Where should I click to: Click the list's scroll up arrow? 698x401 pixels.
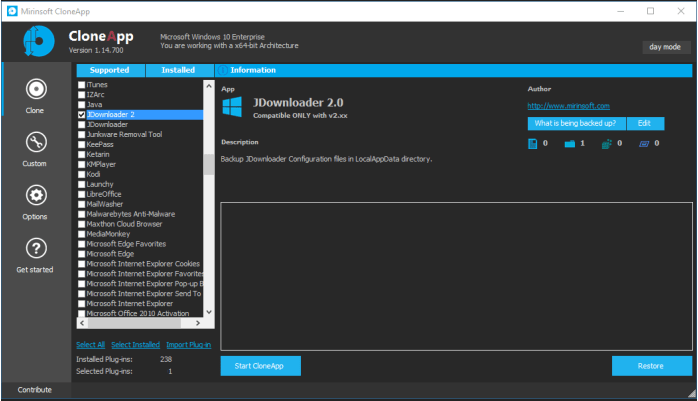pos(209,85)
